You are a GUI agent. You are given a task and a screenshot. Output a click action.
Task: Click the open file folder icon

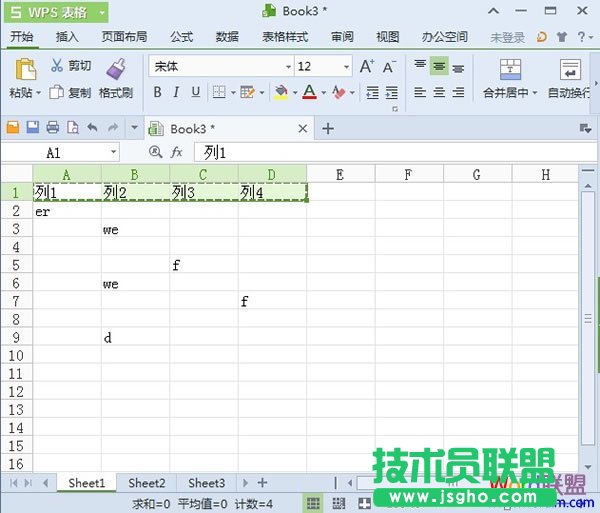(13, 127)
